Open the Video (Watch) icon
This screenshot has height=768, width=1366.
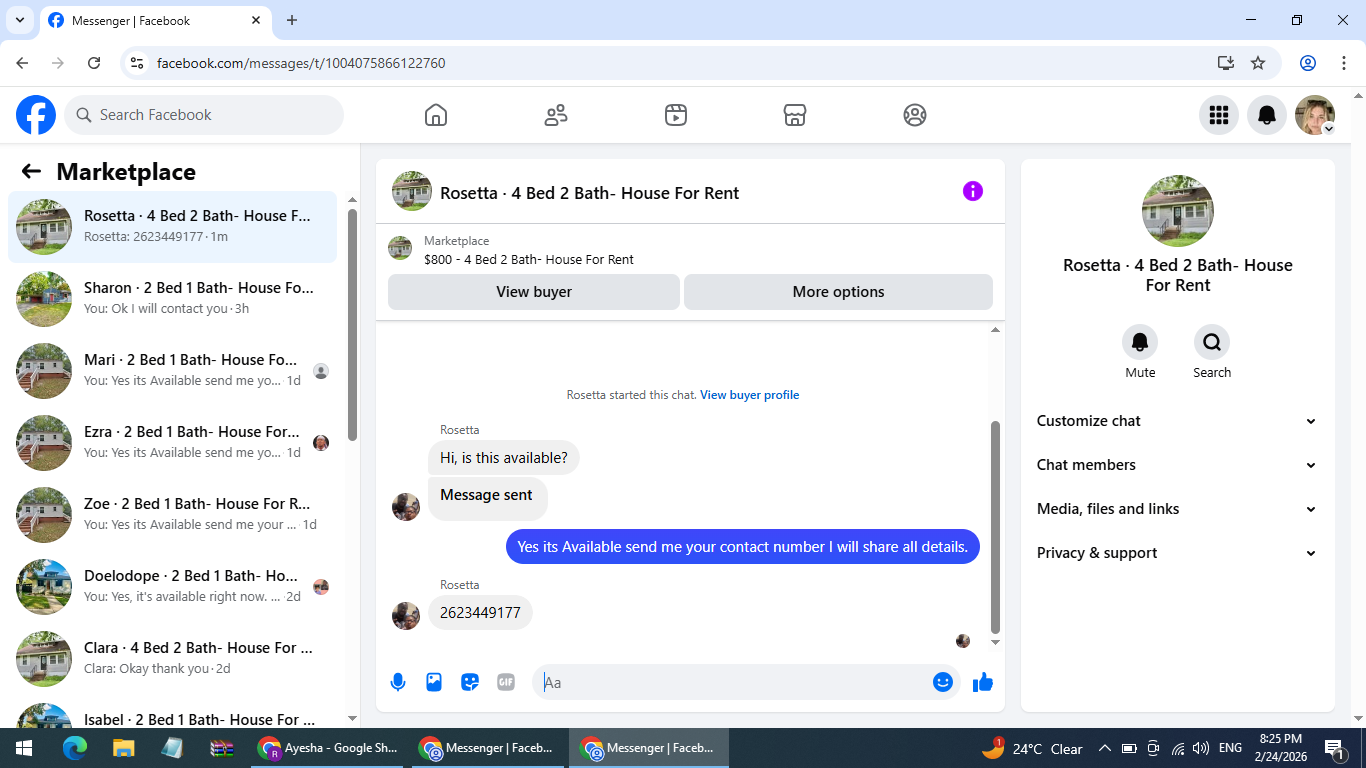coord(676,115)
